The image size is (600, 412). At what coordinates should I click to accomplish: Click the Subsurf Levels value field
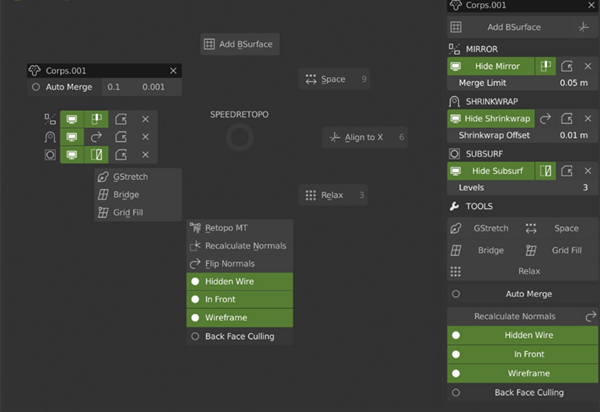[522, 188]
